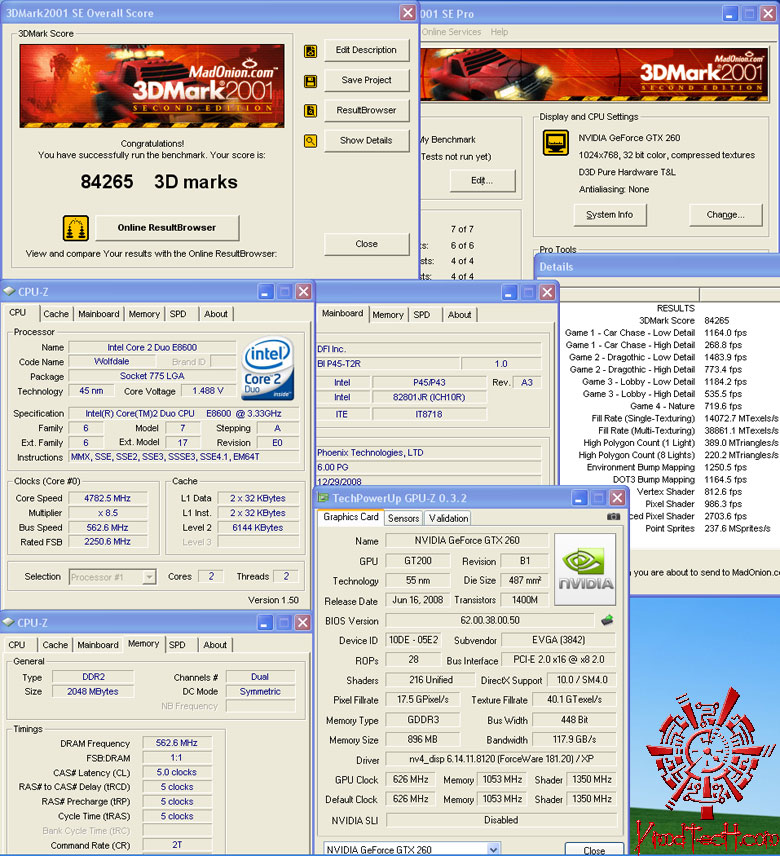Click the Edit Description icon
Image resolution: width=780 pixels, height=856 pixels.
pos(310,51)
